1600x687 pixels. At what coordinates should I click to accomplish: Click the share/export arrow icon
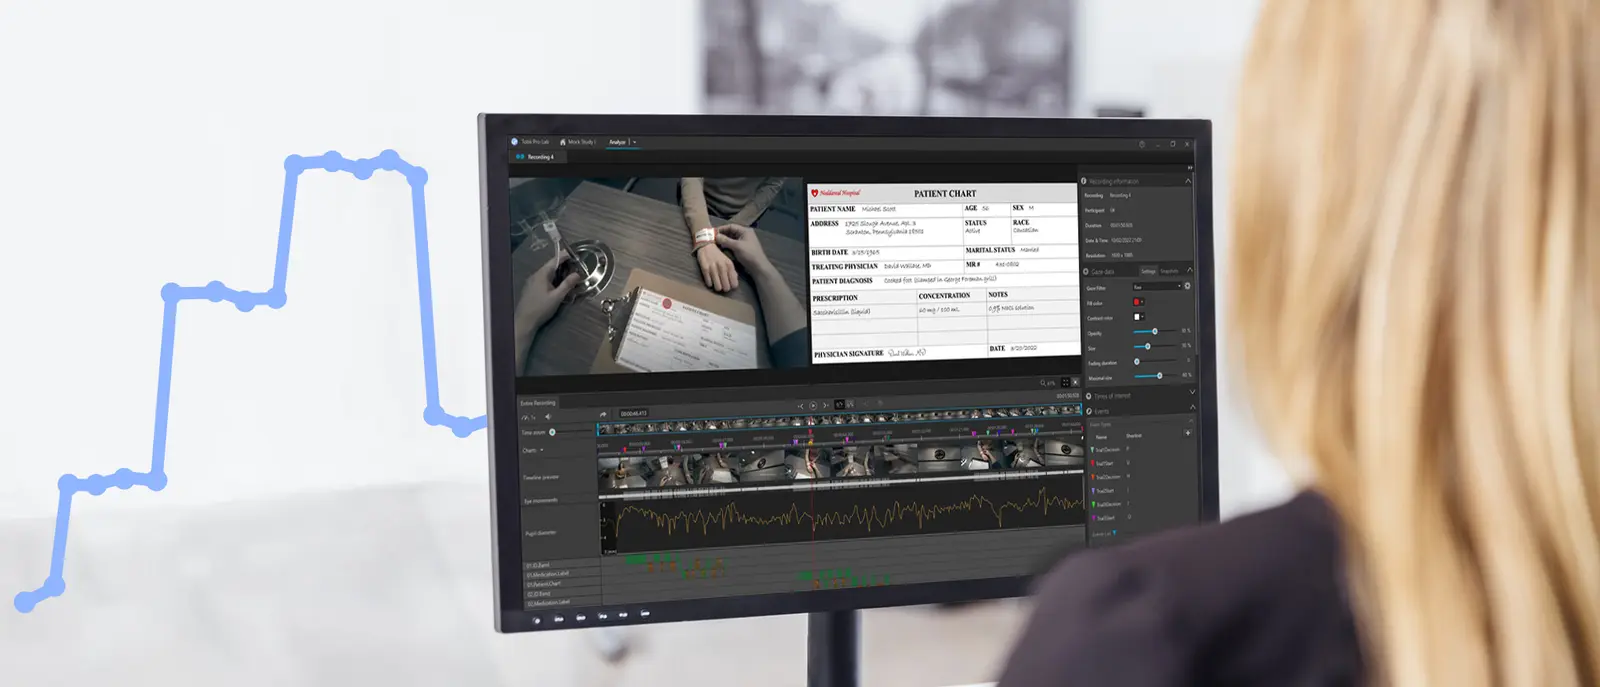[603, 415]
